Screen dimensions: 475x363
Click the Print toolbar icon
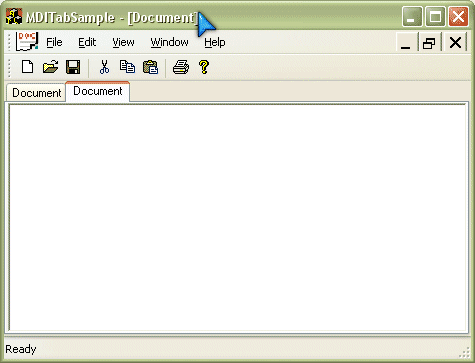click(x=181, y=67)
